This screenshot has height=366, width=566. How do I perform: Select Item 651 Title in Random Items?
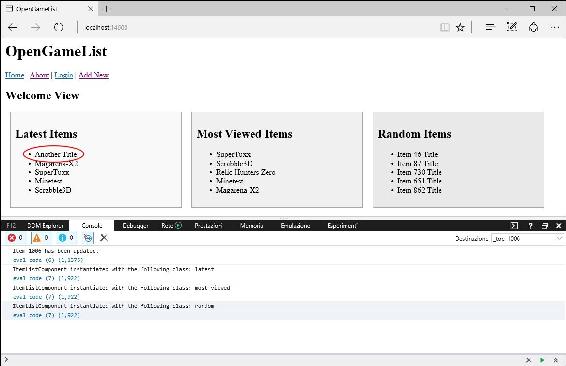(419, 181)
